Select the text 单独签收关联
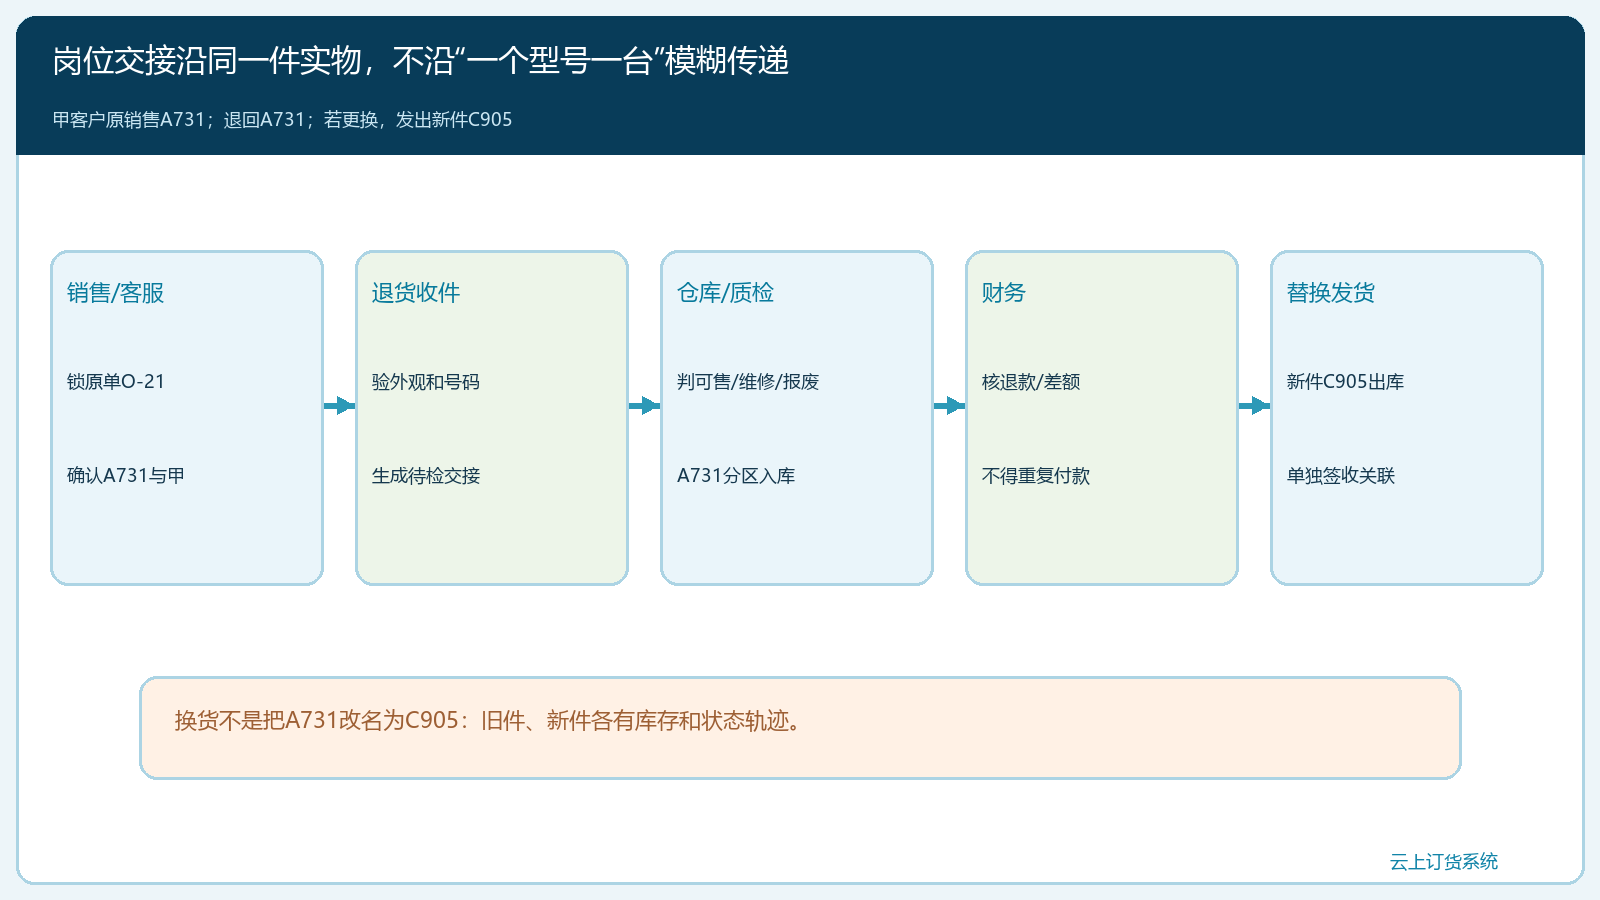Screen dimensions: 1600x900 pyautogui.click(x=1341, y=476)
